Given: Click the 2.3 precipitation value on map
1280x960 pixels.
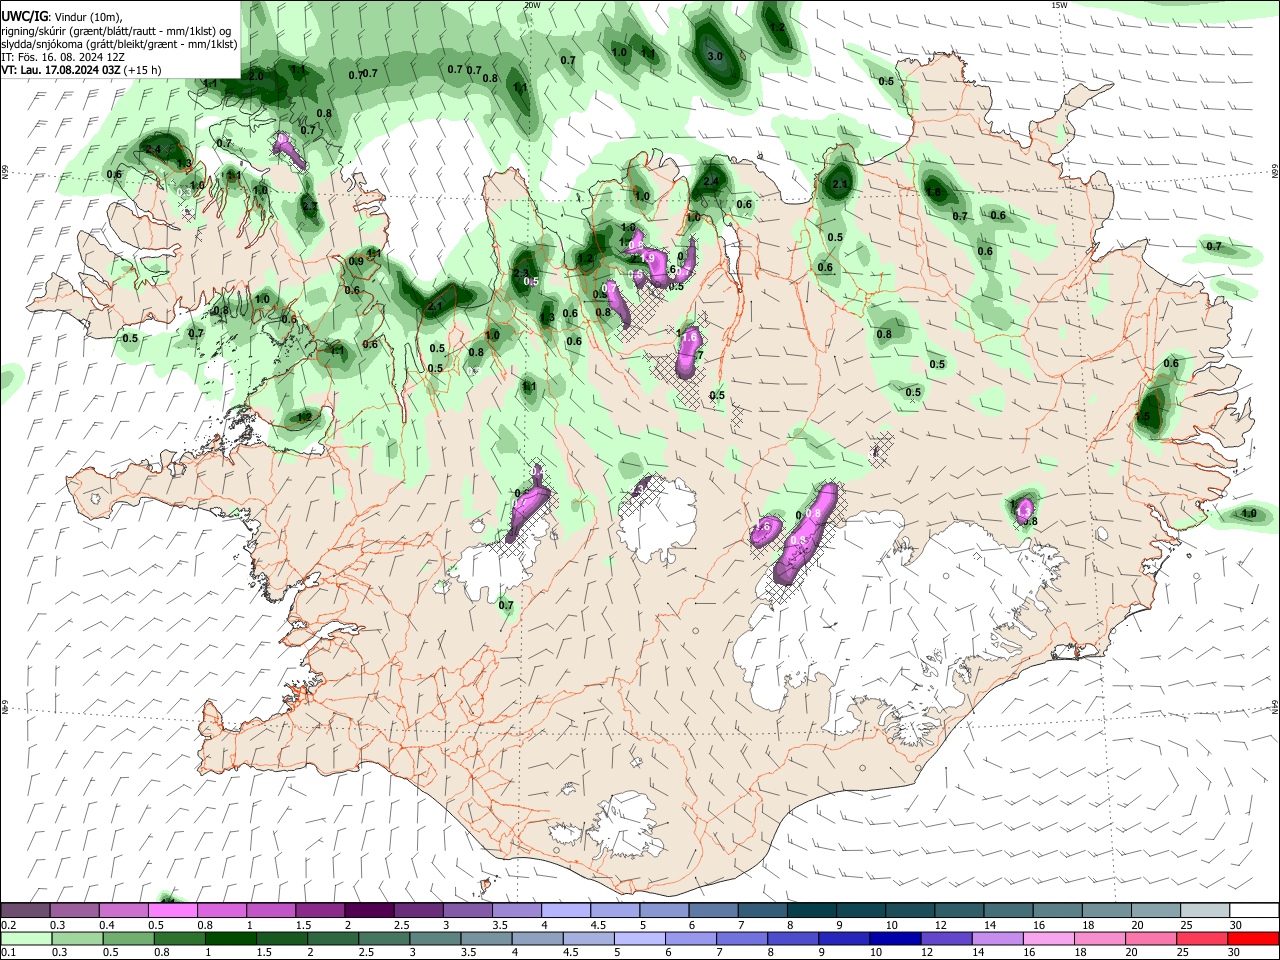Looking at the screenshot, I should 521,273.
